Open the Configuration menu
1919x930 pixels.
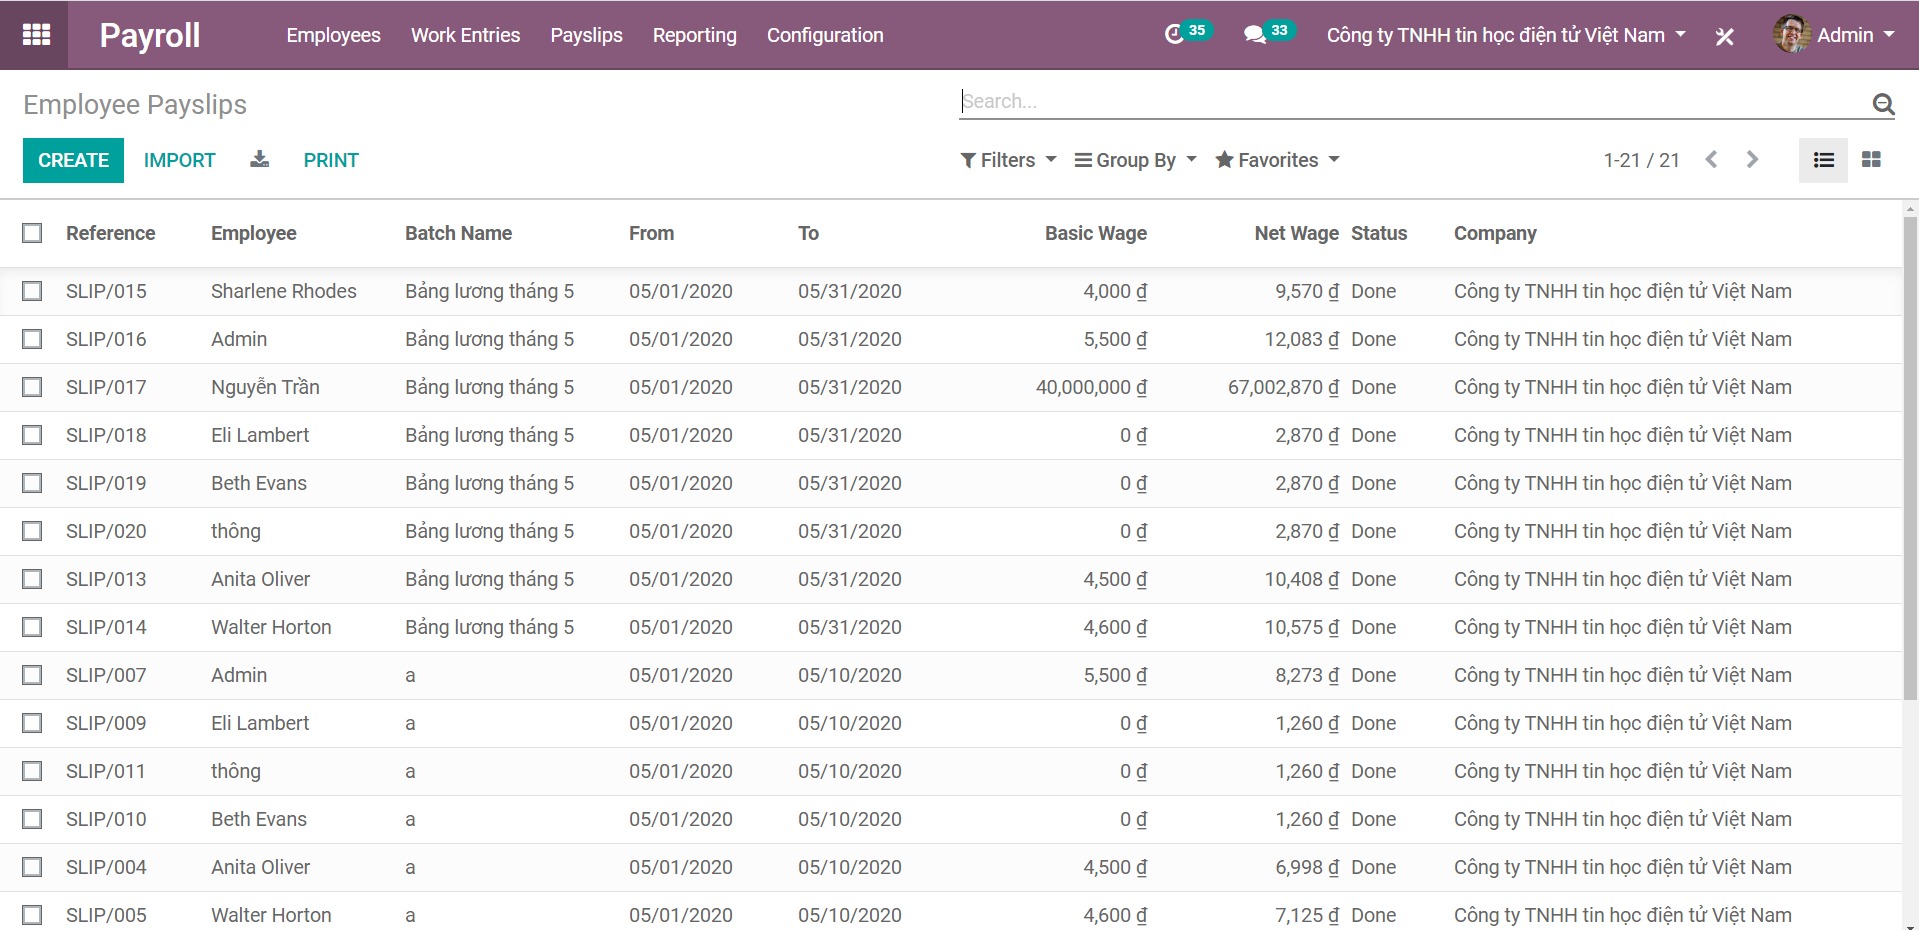825,35
